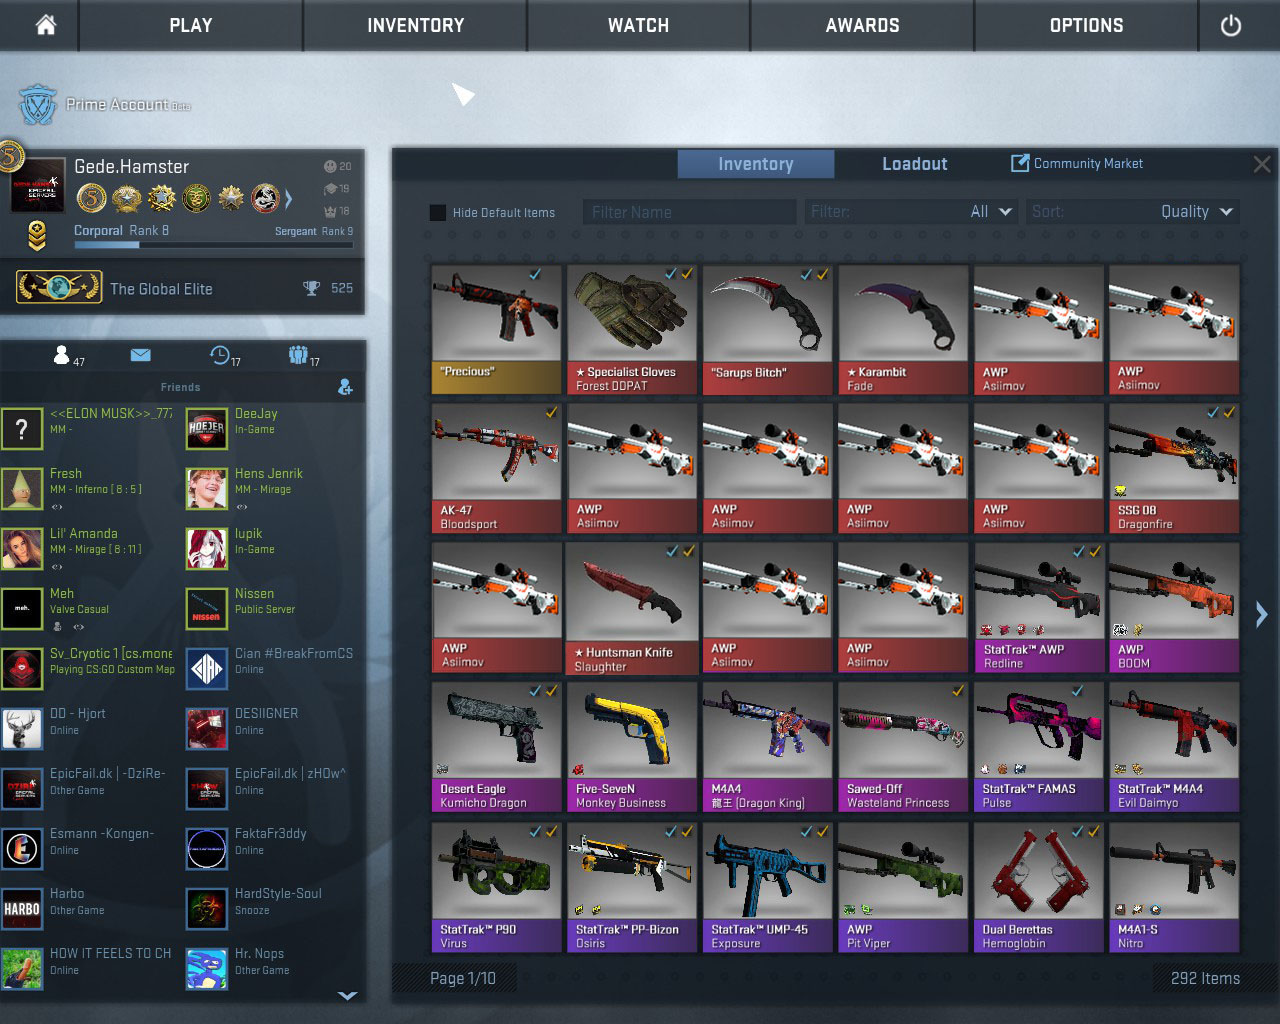Select the "Sarups Bitch" karambit
Viewport: 1280px width, 1024px height.
768,329
